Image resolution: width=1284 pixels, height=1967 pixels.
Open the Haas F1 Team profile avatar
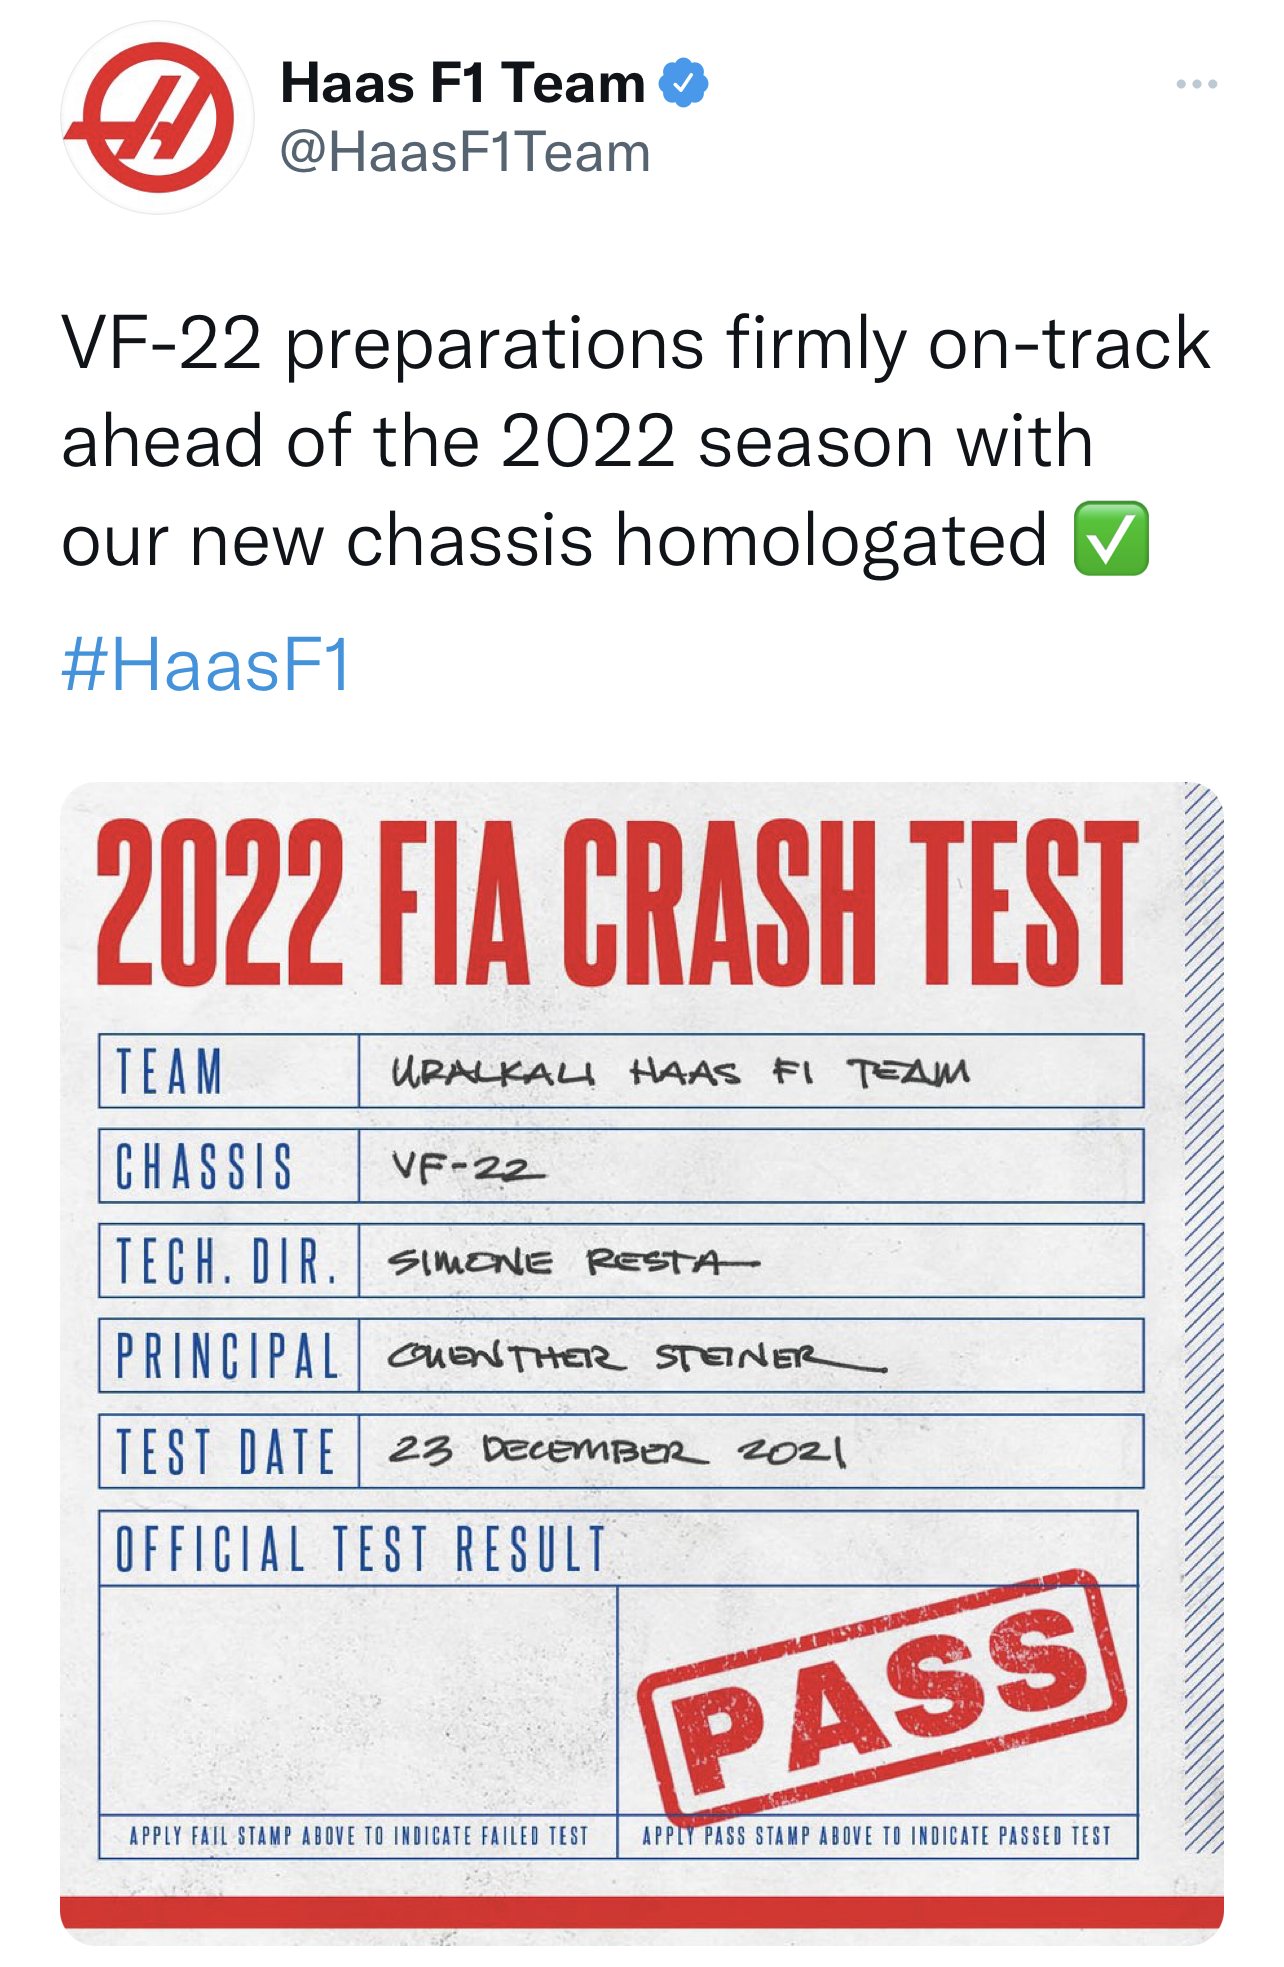[x=157, y=118]
